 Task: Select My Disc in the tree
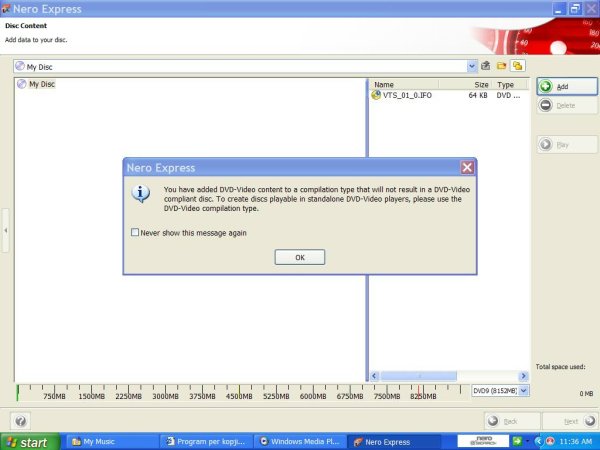(x=42, y=84)
